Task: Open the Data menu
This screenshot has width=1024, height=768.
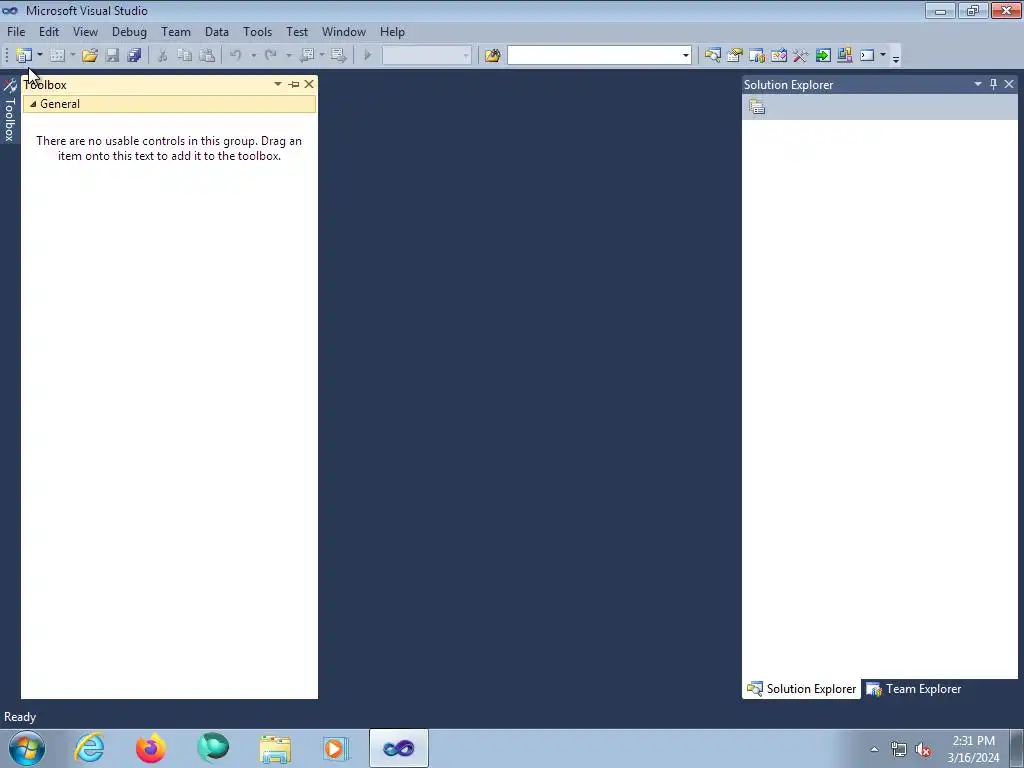Action: 217,31
